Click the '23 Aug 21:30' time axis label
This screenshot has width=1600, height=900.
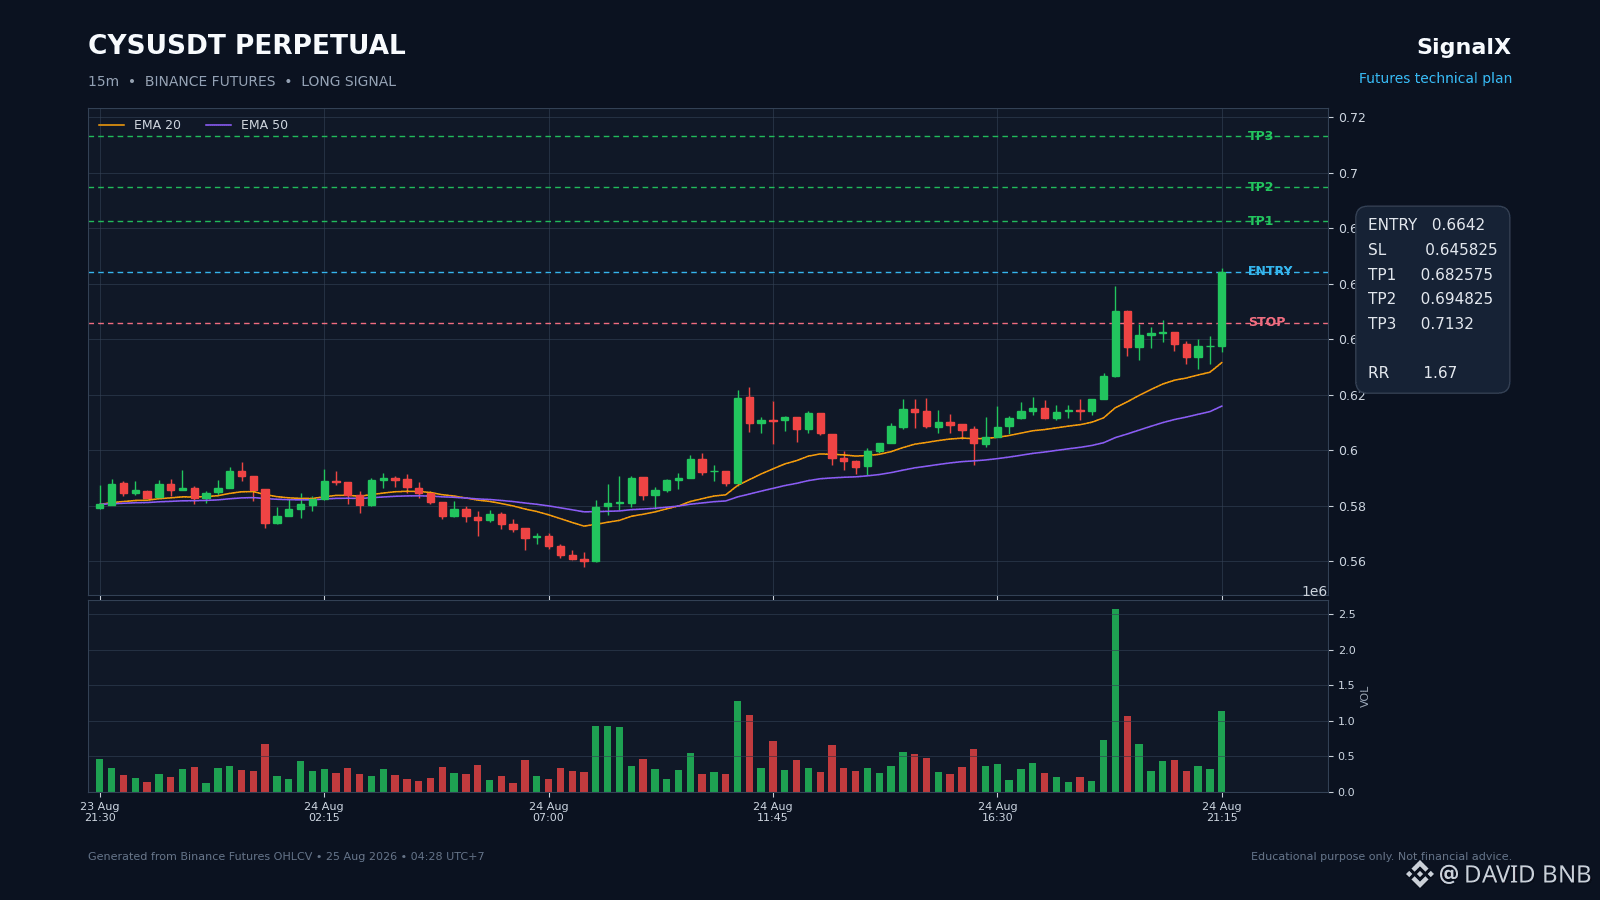tap(100, 812)
